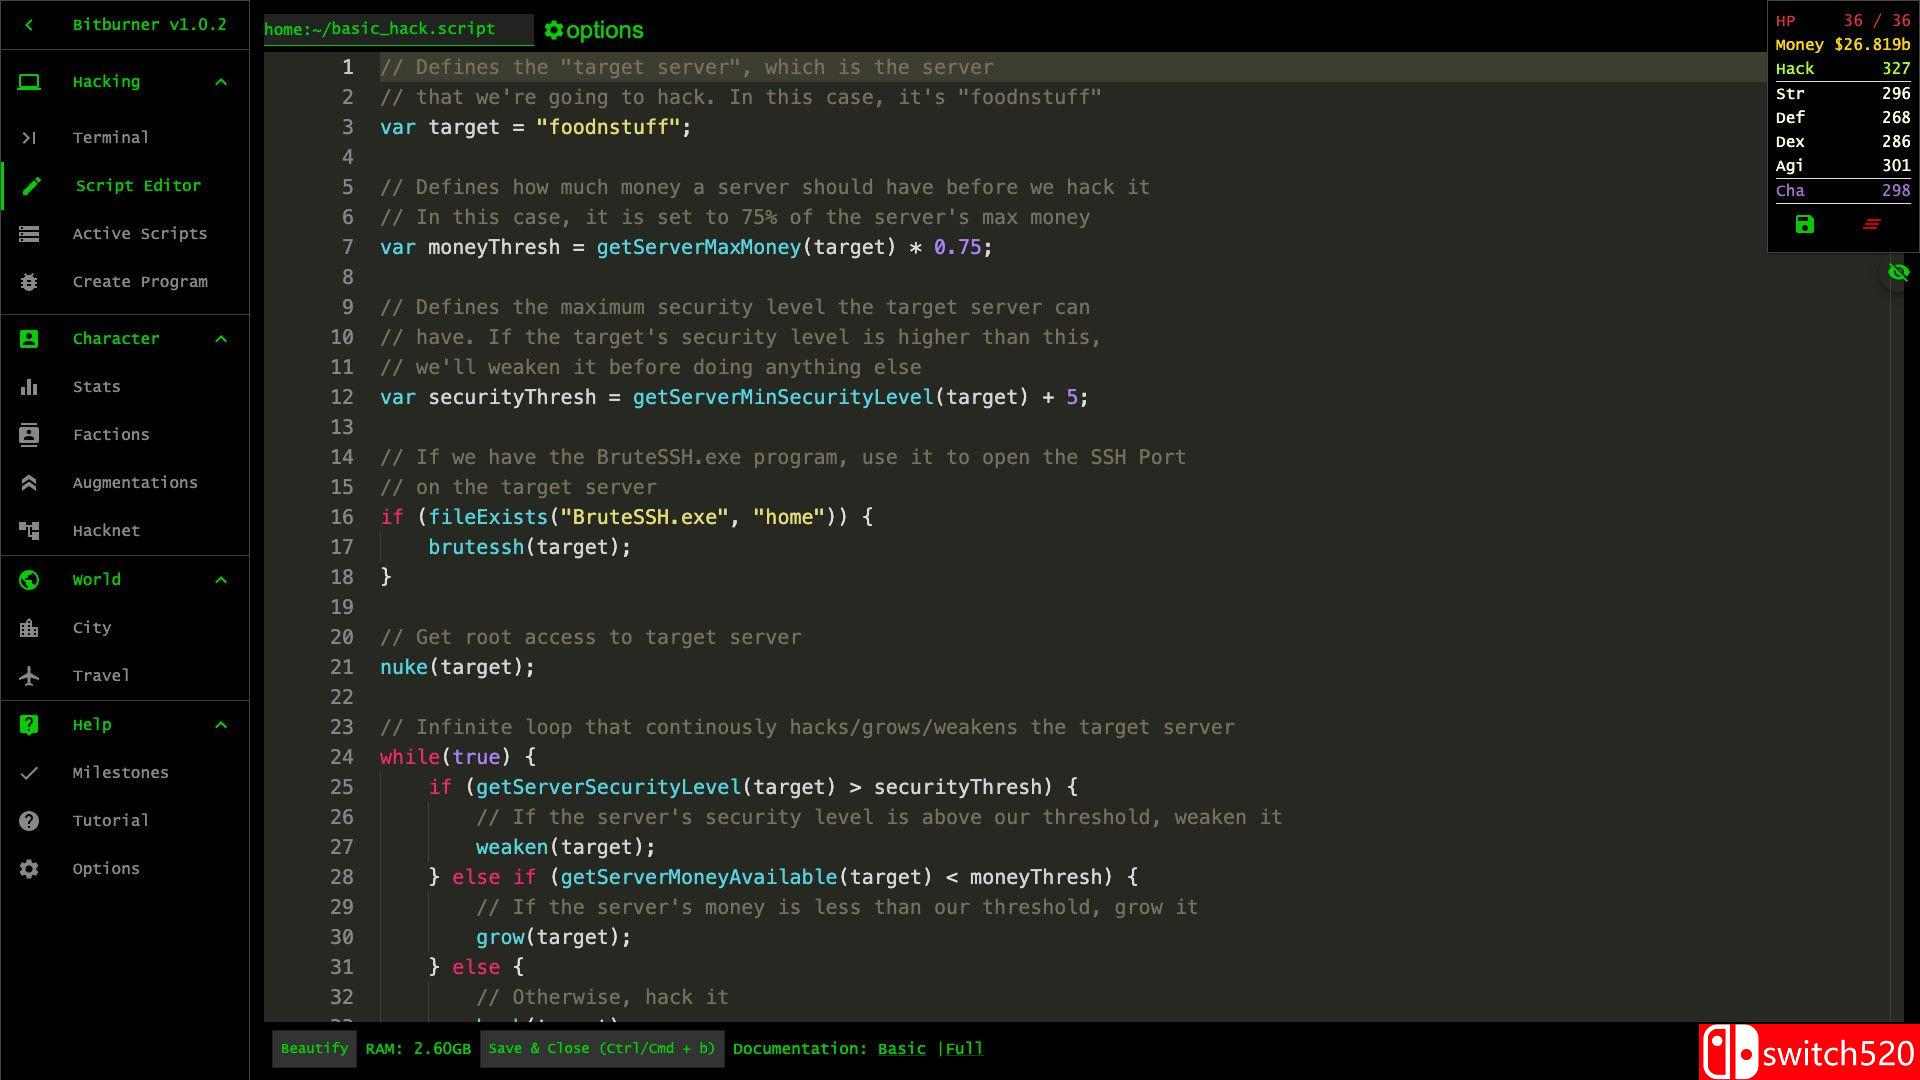Click the Active Scripts list icon
The width and height of the screenshot is (1920, 1080).
[29, 234]
